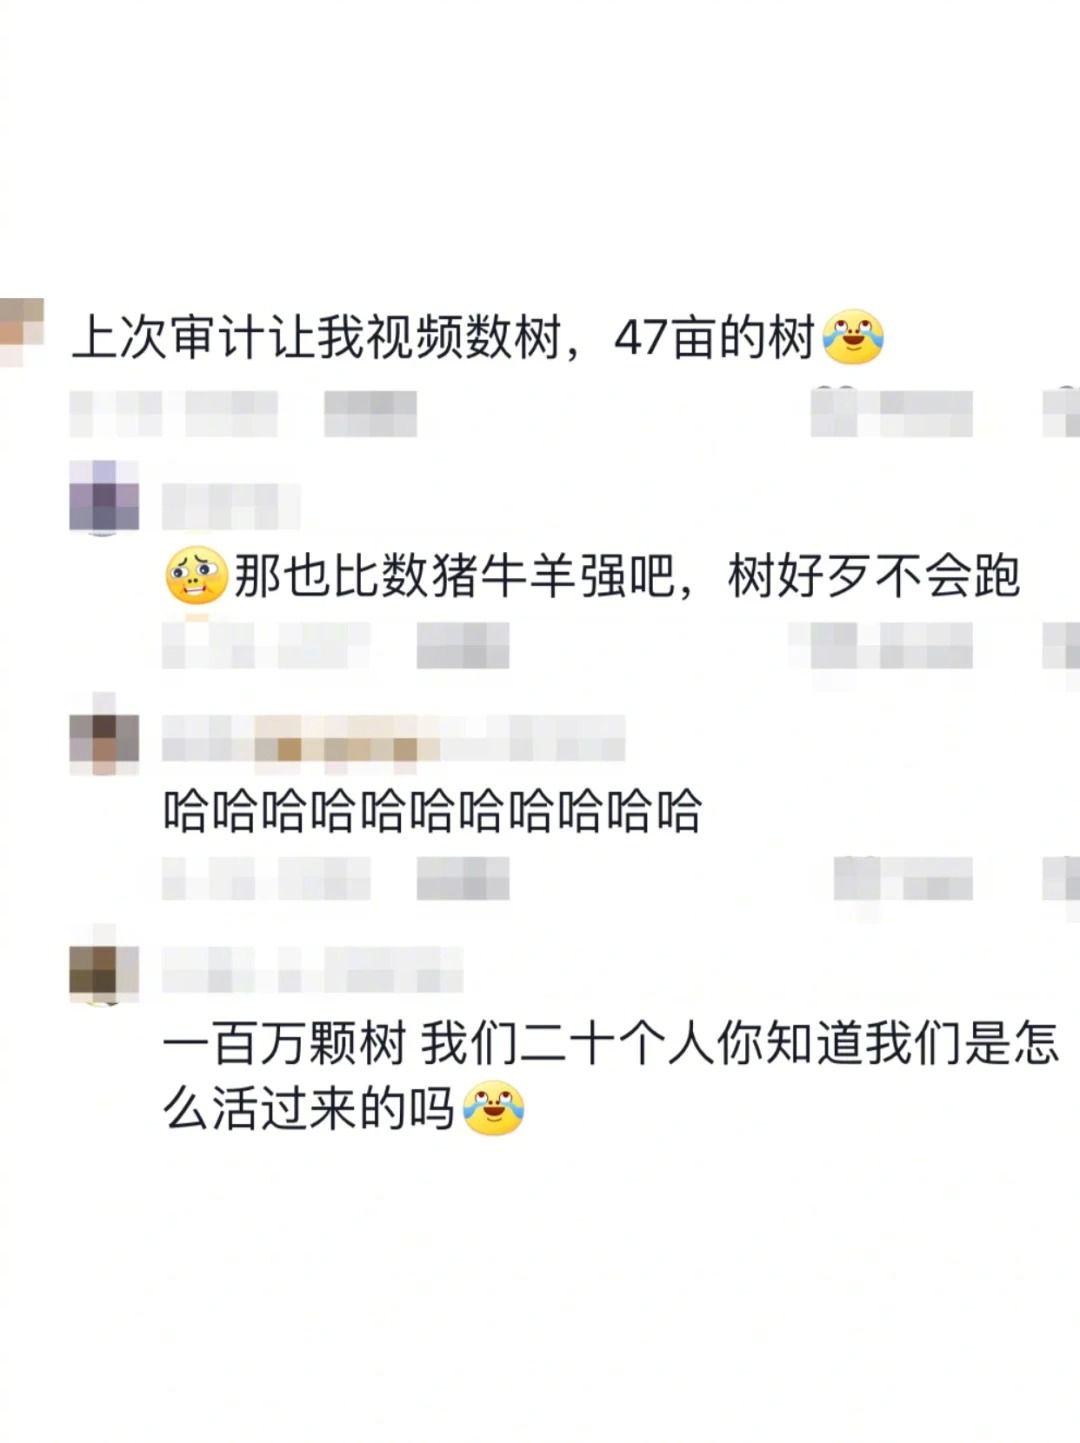This screenshot has width=1080, height=1443.
Task: Tap the worried emoji before "那也比数猪牛羊强吧"
Action: point(196,576)
